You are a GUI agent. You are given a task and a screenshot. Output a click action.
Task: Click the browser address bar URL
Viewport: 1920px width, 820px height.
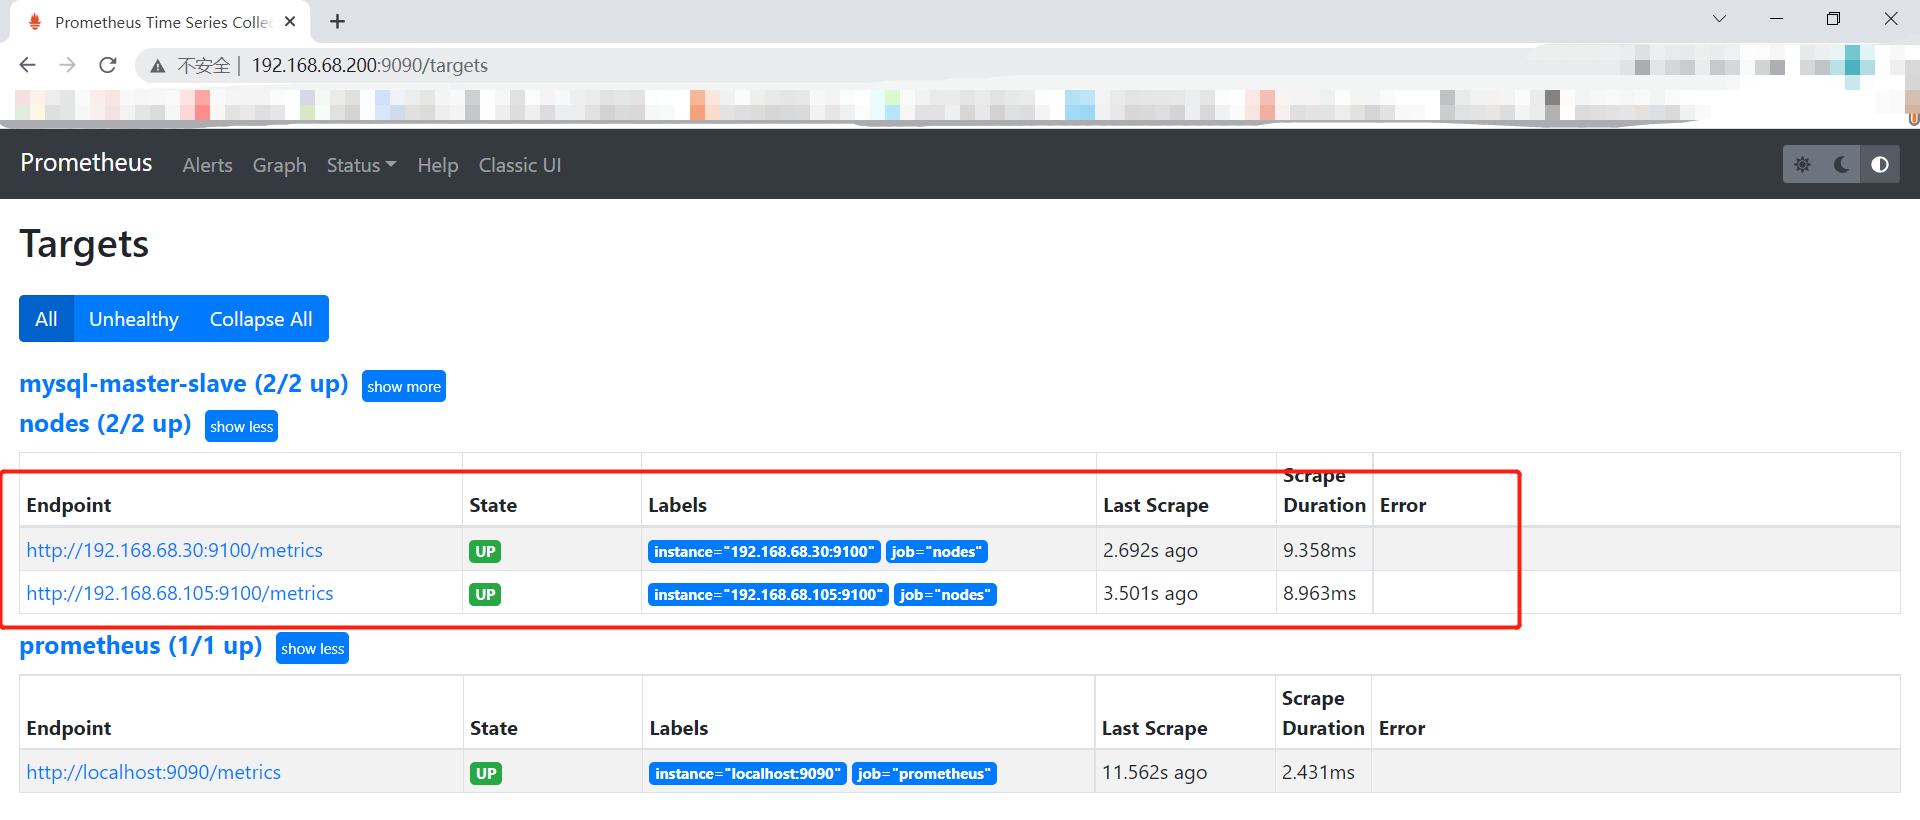370,65
